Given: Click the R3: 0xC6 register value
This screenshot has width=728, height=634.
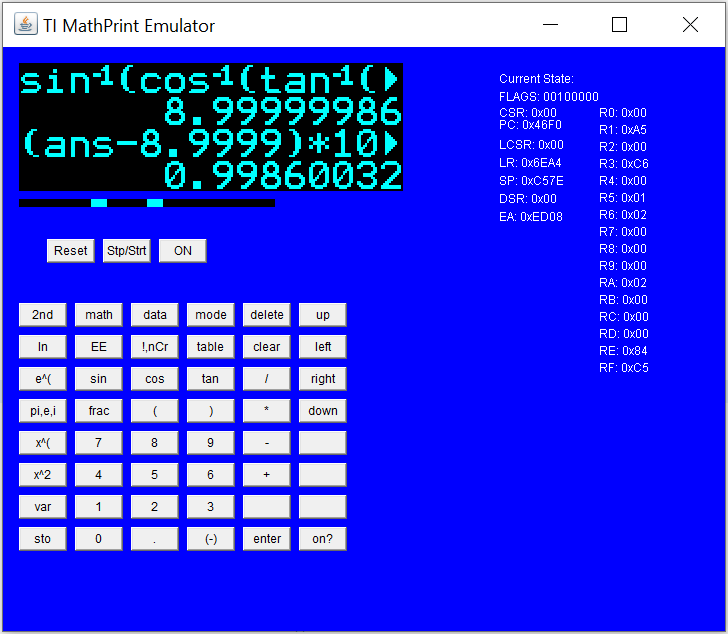Looking at the screenshot, I should click(624, 164).
